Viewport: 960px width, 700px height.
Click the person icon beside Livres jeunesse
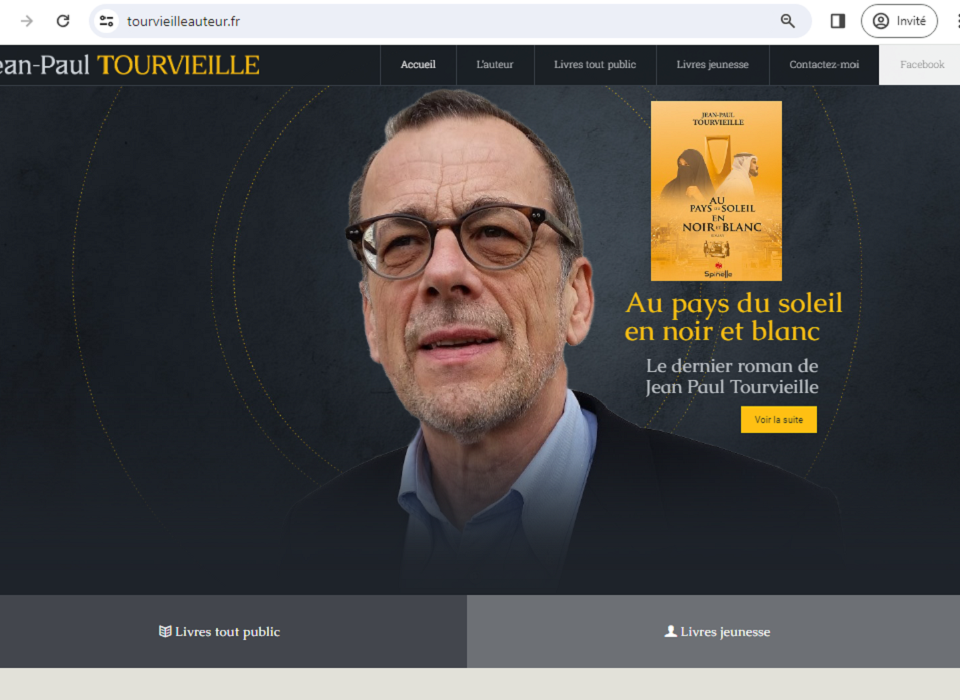[670, 631]
